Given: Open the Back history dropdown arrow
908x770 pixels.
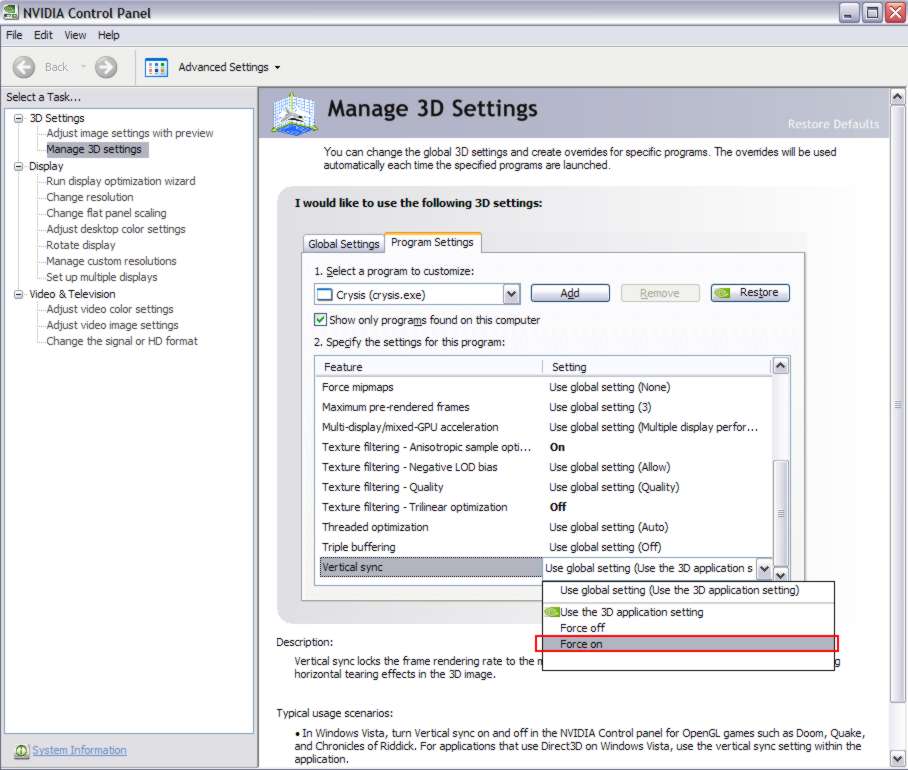Looking at the screenshot, I should [83, 67].
